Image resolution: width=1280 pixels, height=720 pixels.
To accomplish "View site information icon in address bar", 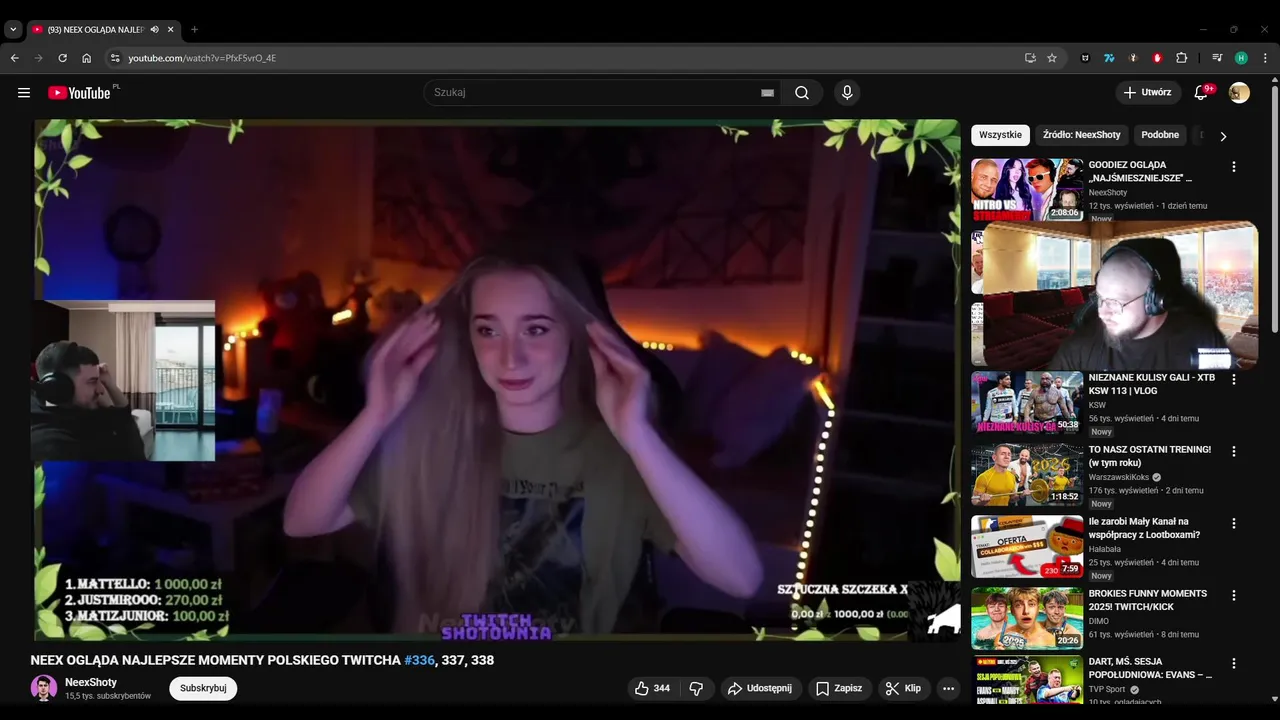I will (x=115, y=58).
